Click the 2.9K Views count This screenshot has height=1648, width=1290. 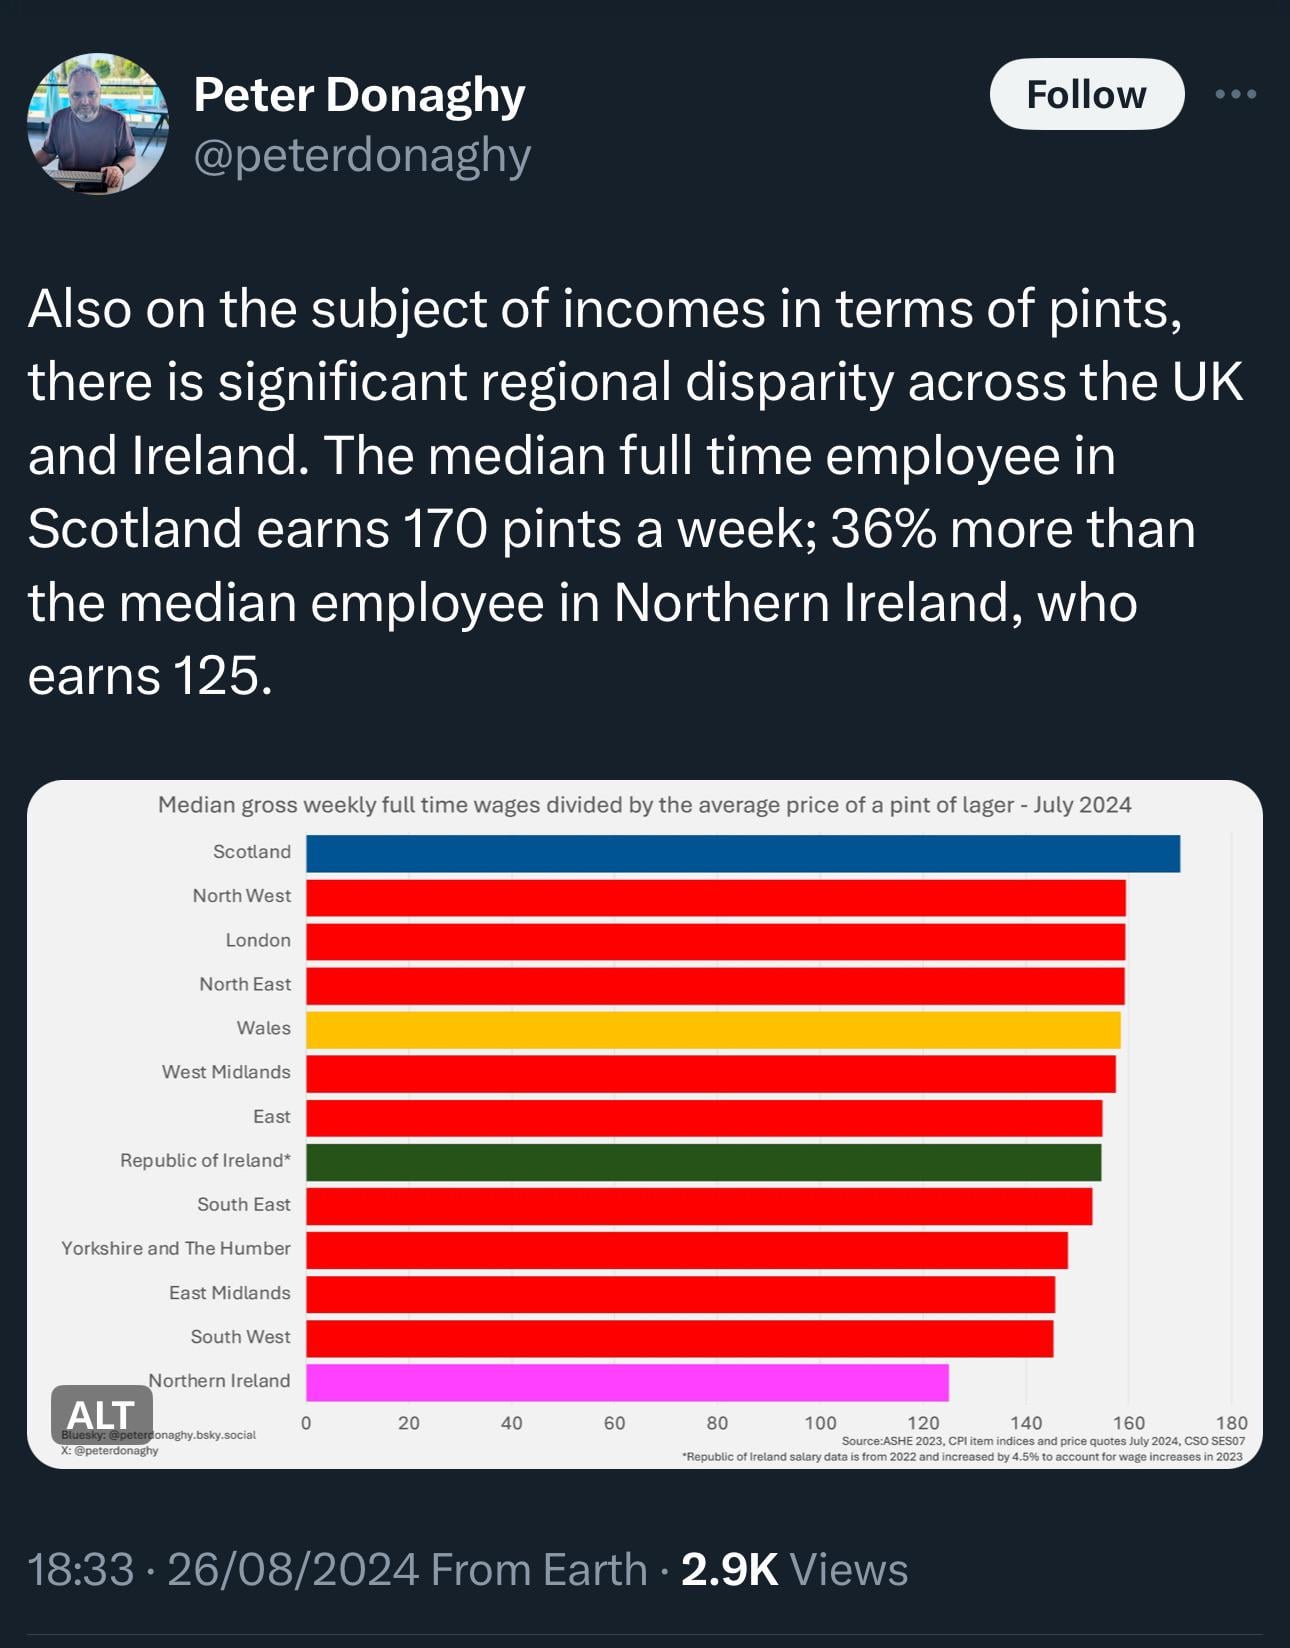pos(794,1569)
